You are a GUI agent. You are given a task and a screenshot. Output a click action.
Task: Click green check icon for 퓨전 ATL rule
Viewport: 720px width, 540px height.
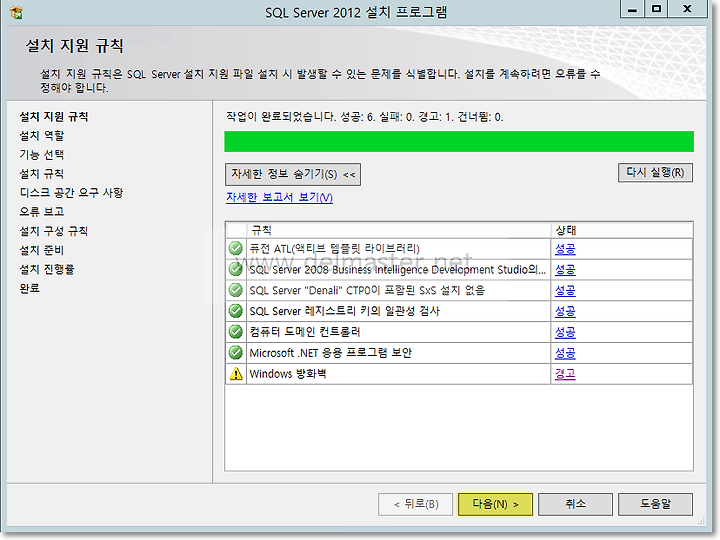coord(236,248)
